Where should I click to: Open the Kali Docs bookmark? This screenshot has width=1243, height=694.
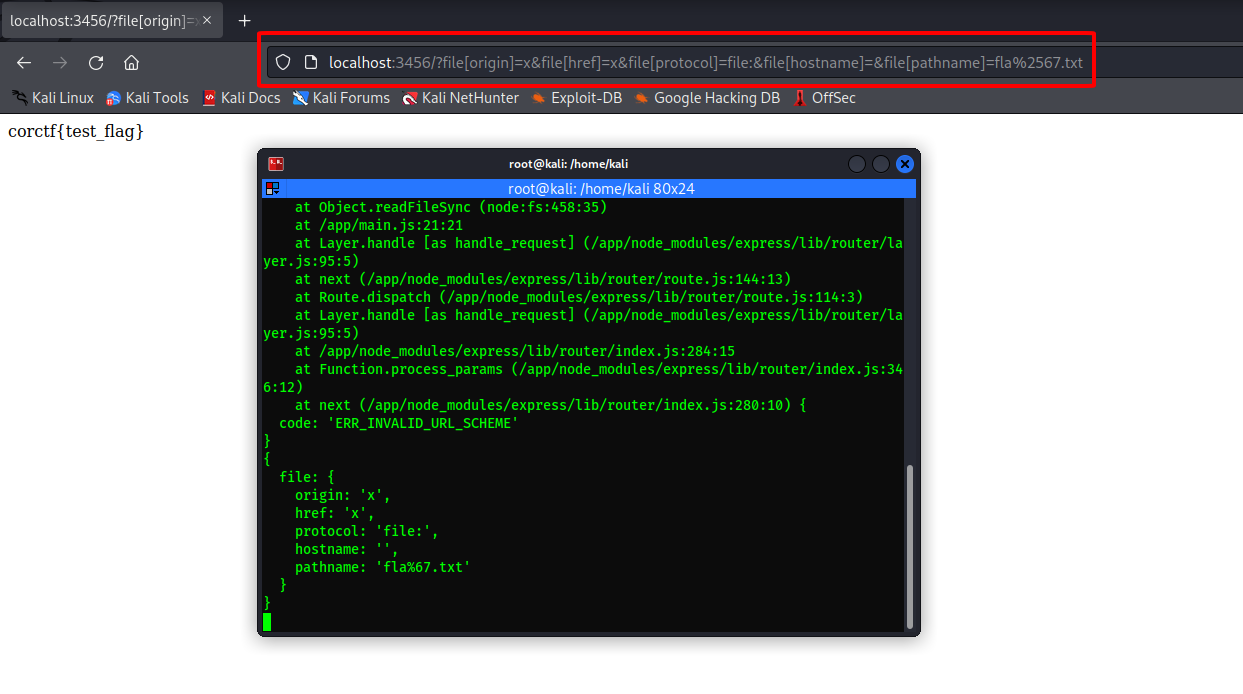241,98
